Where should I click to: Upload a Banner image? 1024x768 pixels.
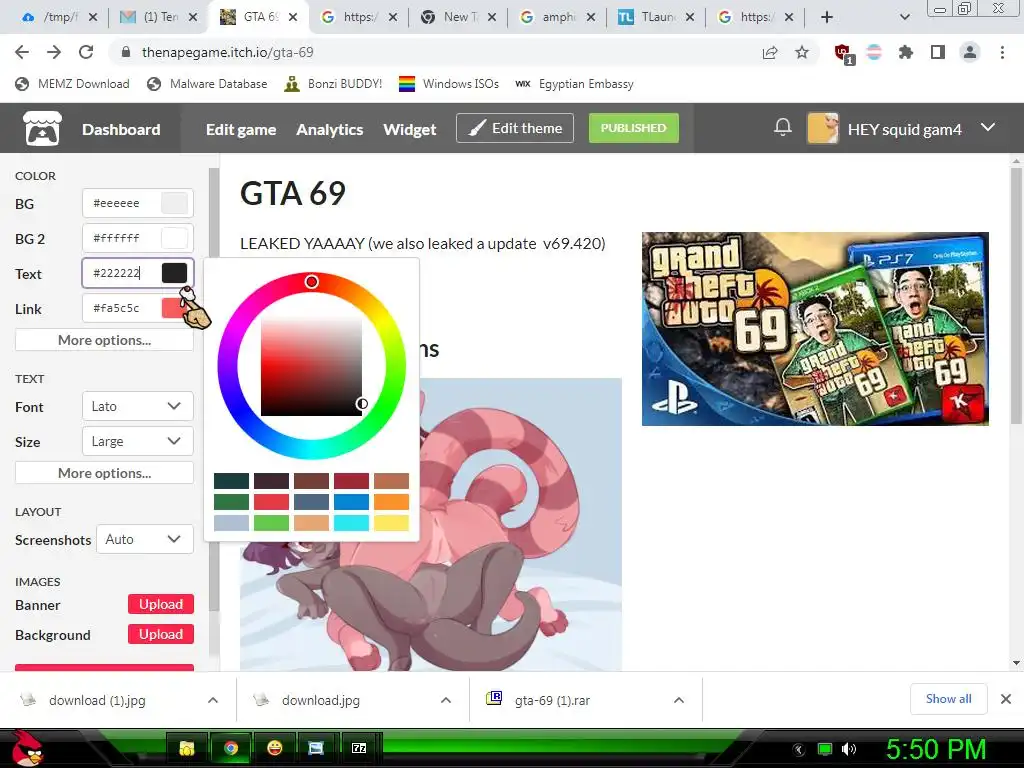pyautogui.click(x=161, y=604)
